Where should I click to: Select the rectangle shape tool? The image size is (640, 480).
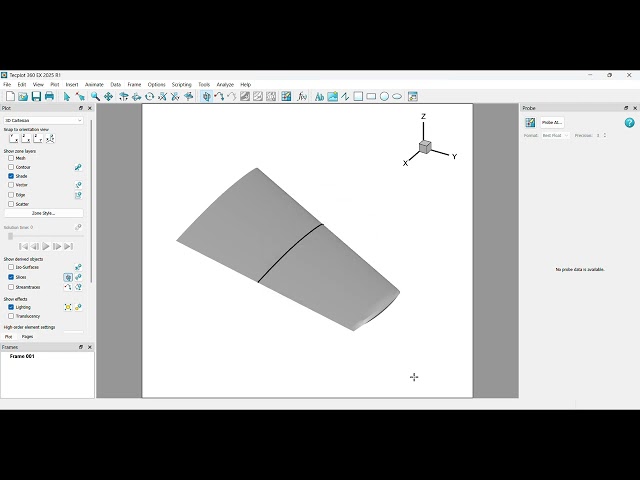371,96
